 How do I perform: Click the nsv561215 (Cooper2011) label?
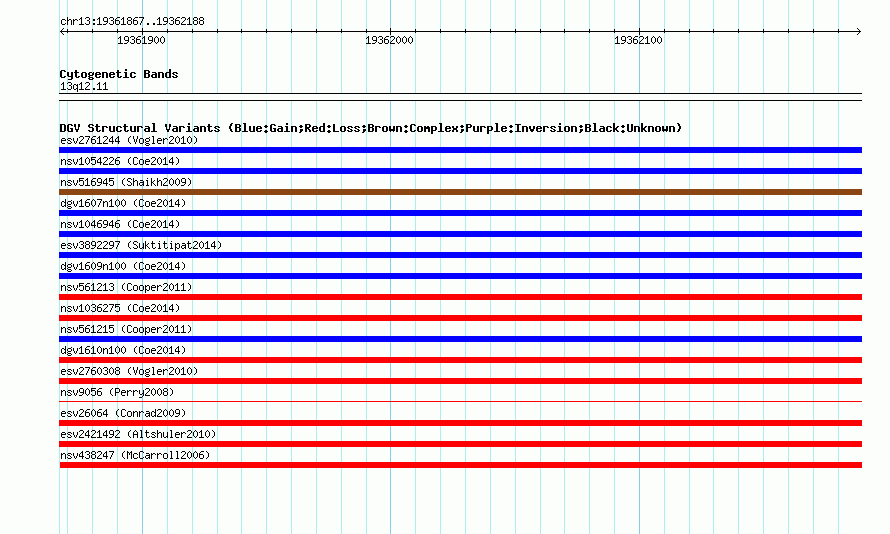point(126,329)
